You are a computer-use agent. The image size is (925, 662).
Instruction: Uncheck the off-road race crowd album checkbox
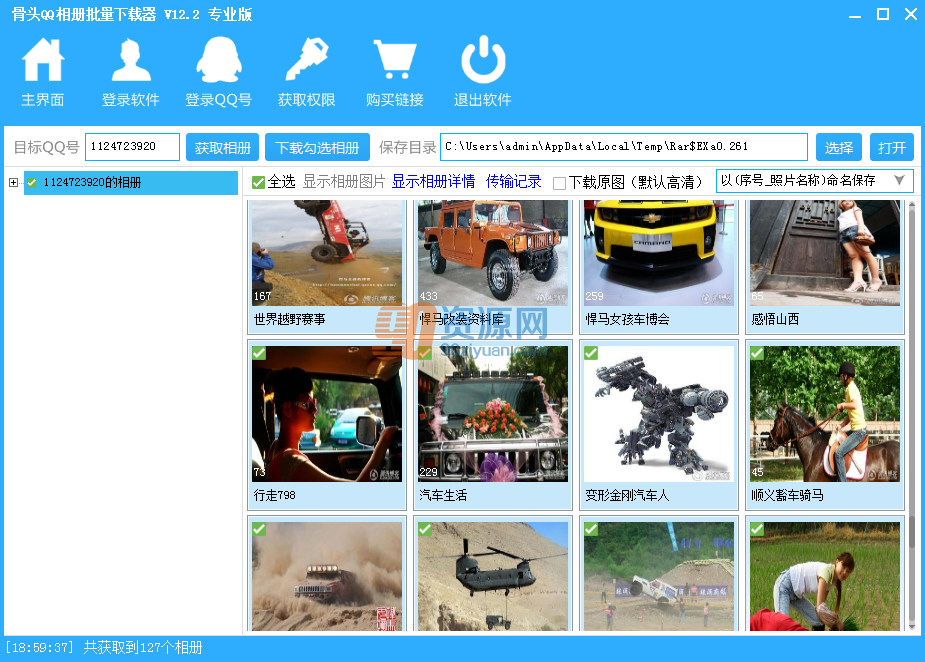point(591,529)
